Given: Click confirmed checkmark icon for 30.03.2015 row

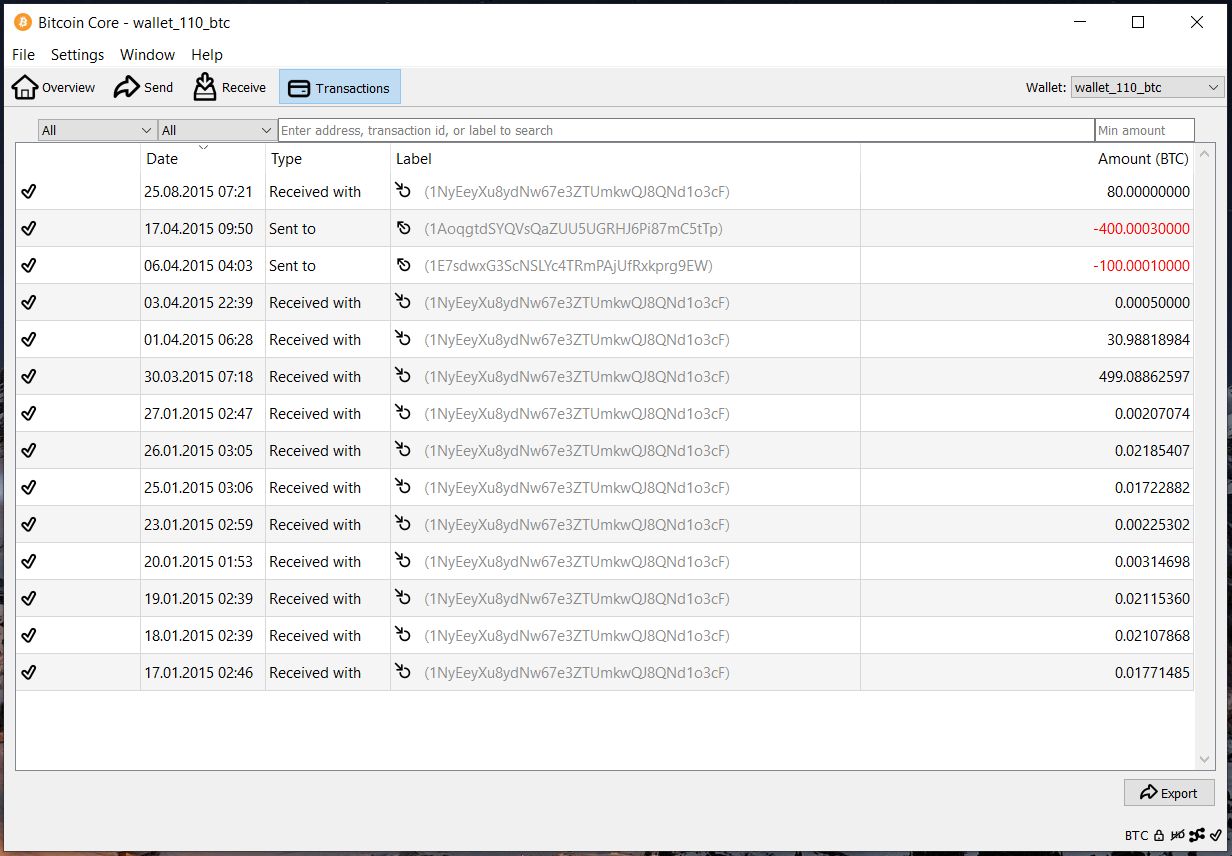Looking at the screenshot, I should coord(29,376).
